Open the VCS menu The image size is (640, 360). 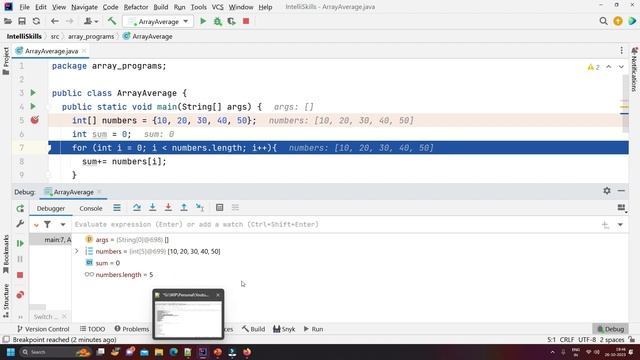click(217, 7)
